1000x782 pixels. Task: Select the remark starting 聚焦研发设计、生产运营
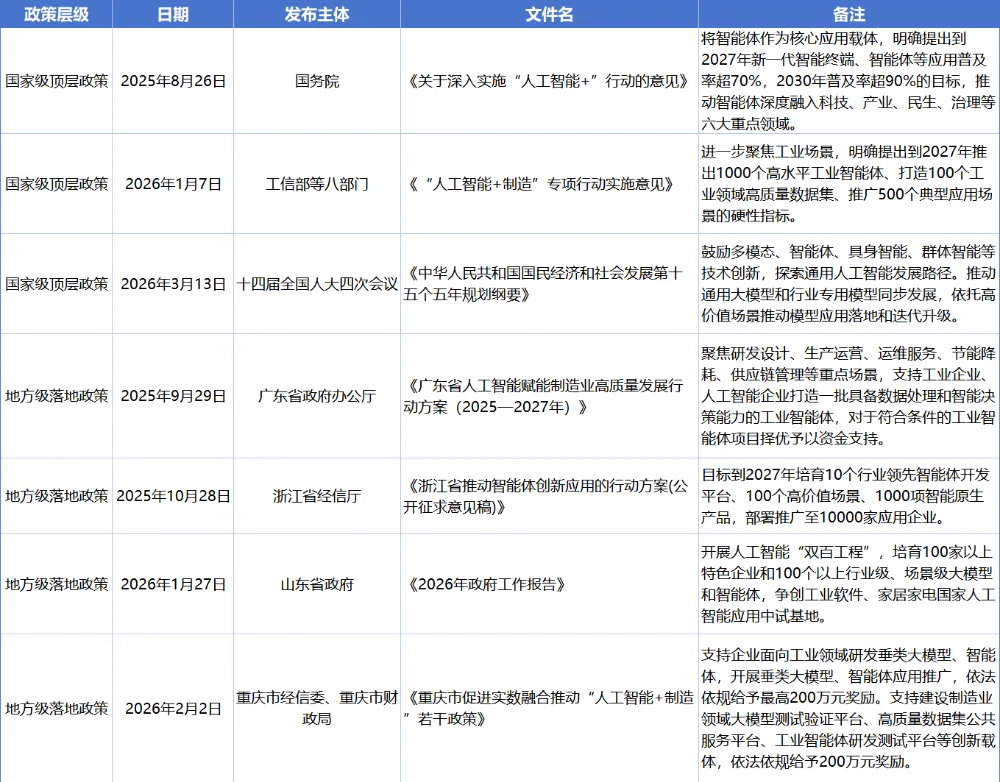click(x=849, y=396)
